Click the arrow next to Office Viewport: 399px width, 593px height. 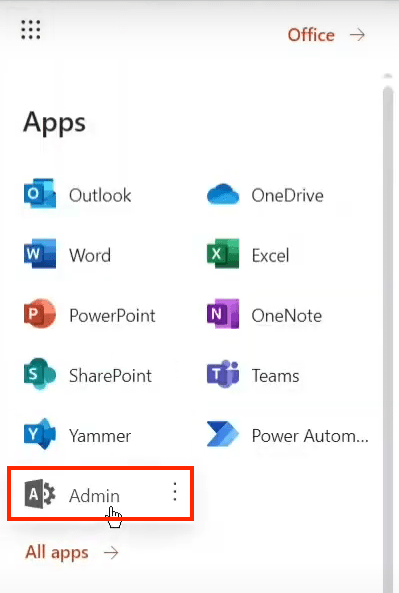(357, 35)
